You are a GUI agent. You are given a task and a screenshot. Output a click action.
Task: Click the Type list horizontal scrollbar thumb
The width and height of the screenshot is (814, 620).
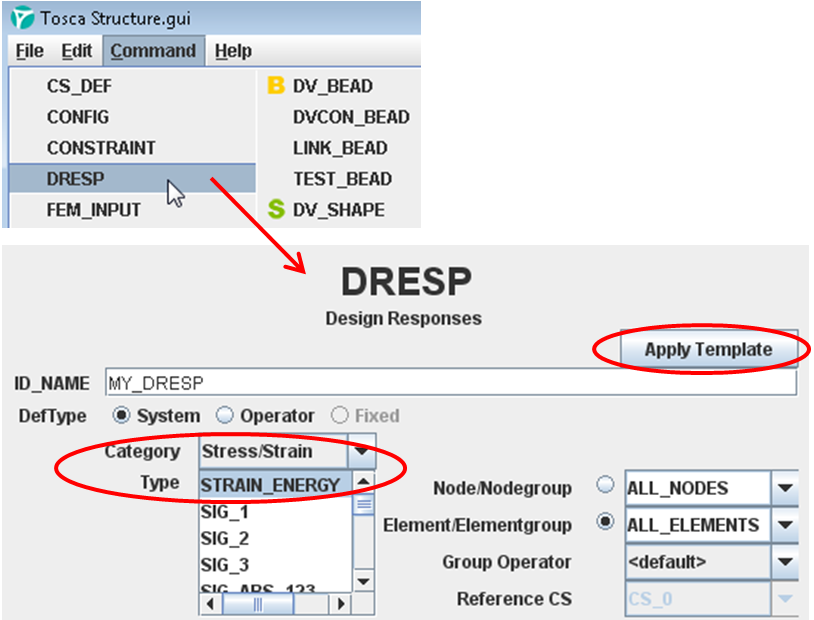[x=258, y=604]
